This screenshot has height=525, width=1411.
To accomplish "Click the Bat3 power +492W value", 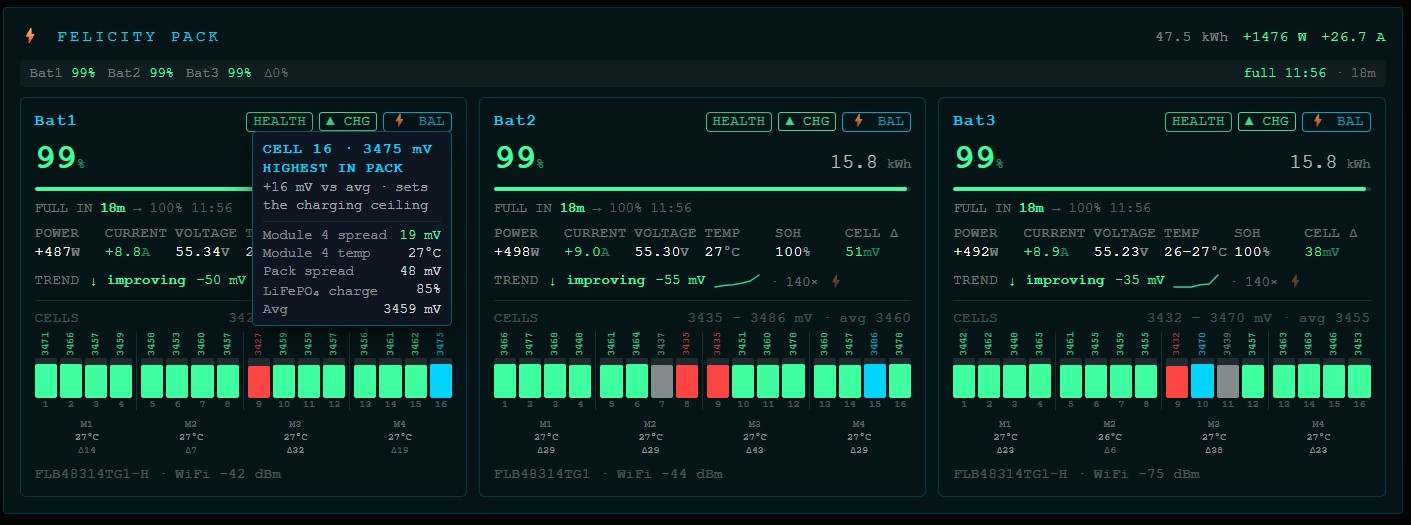I will (x=976, y=252).
